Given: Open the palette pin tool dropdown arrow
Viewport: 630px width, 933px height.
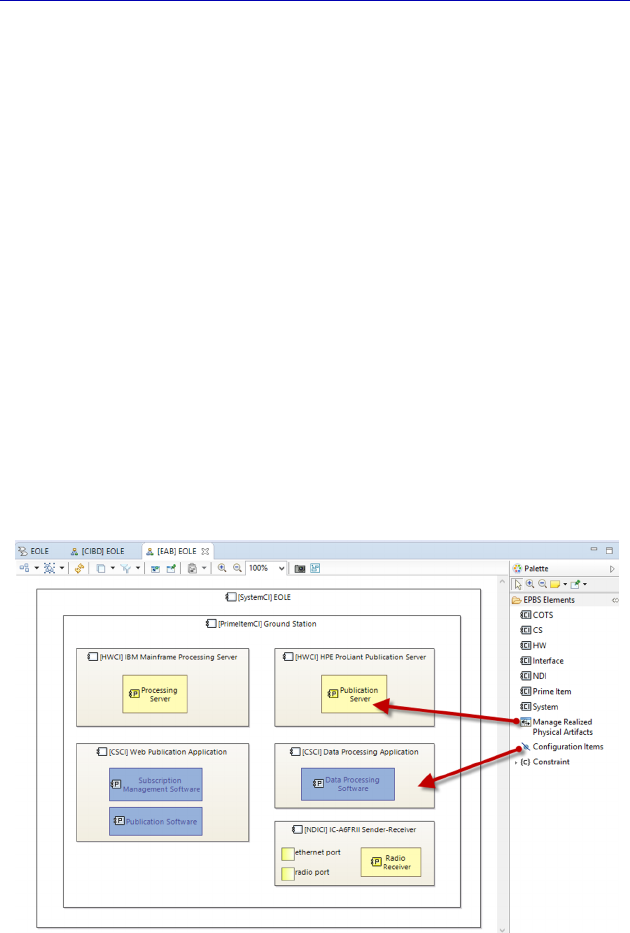Looking at the screenshot, I should click(585, 584).
